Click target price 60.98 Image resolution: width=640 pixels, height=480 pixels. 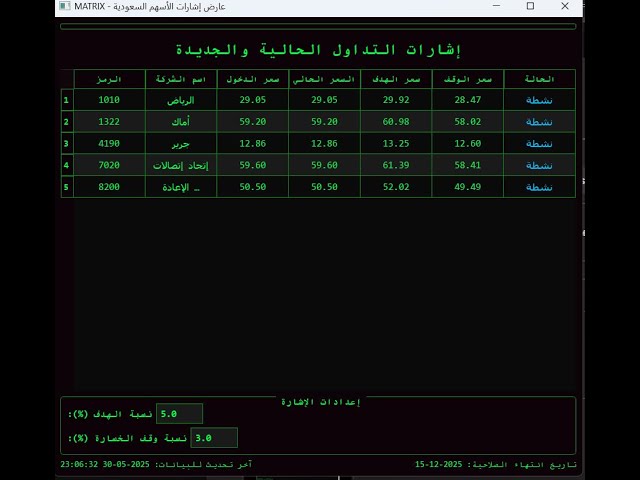pyautogui.click(x=396, y=122)
